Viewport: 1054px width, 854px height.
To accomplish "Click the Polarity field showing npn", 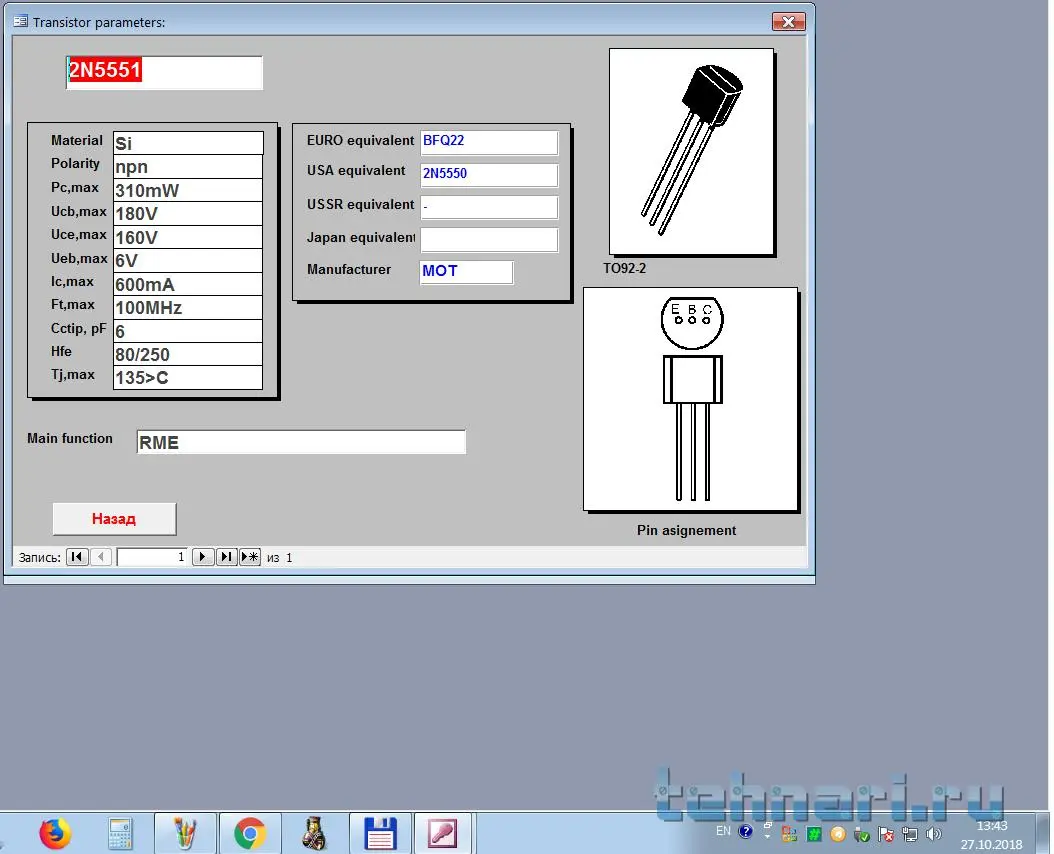I will point(188,167).
